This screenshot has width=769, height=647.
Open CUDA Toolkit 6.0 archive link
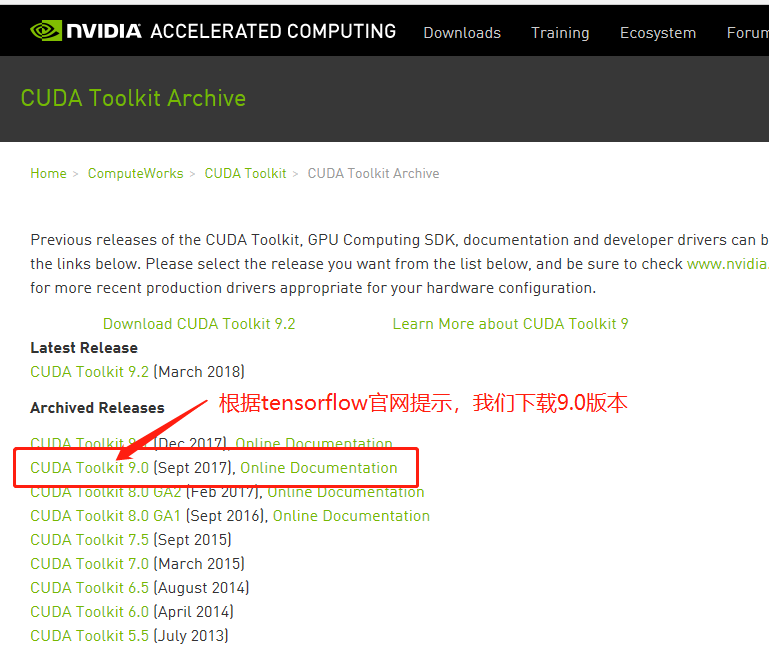89,612
